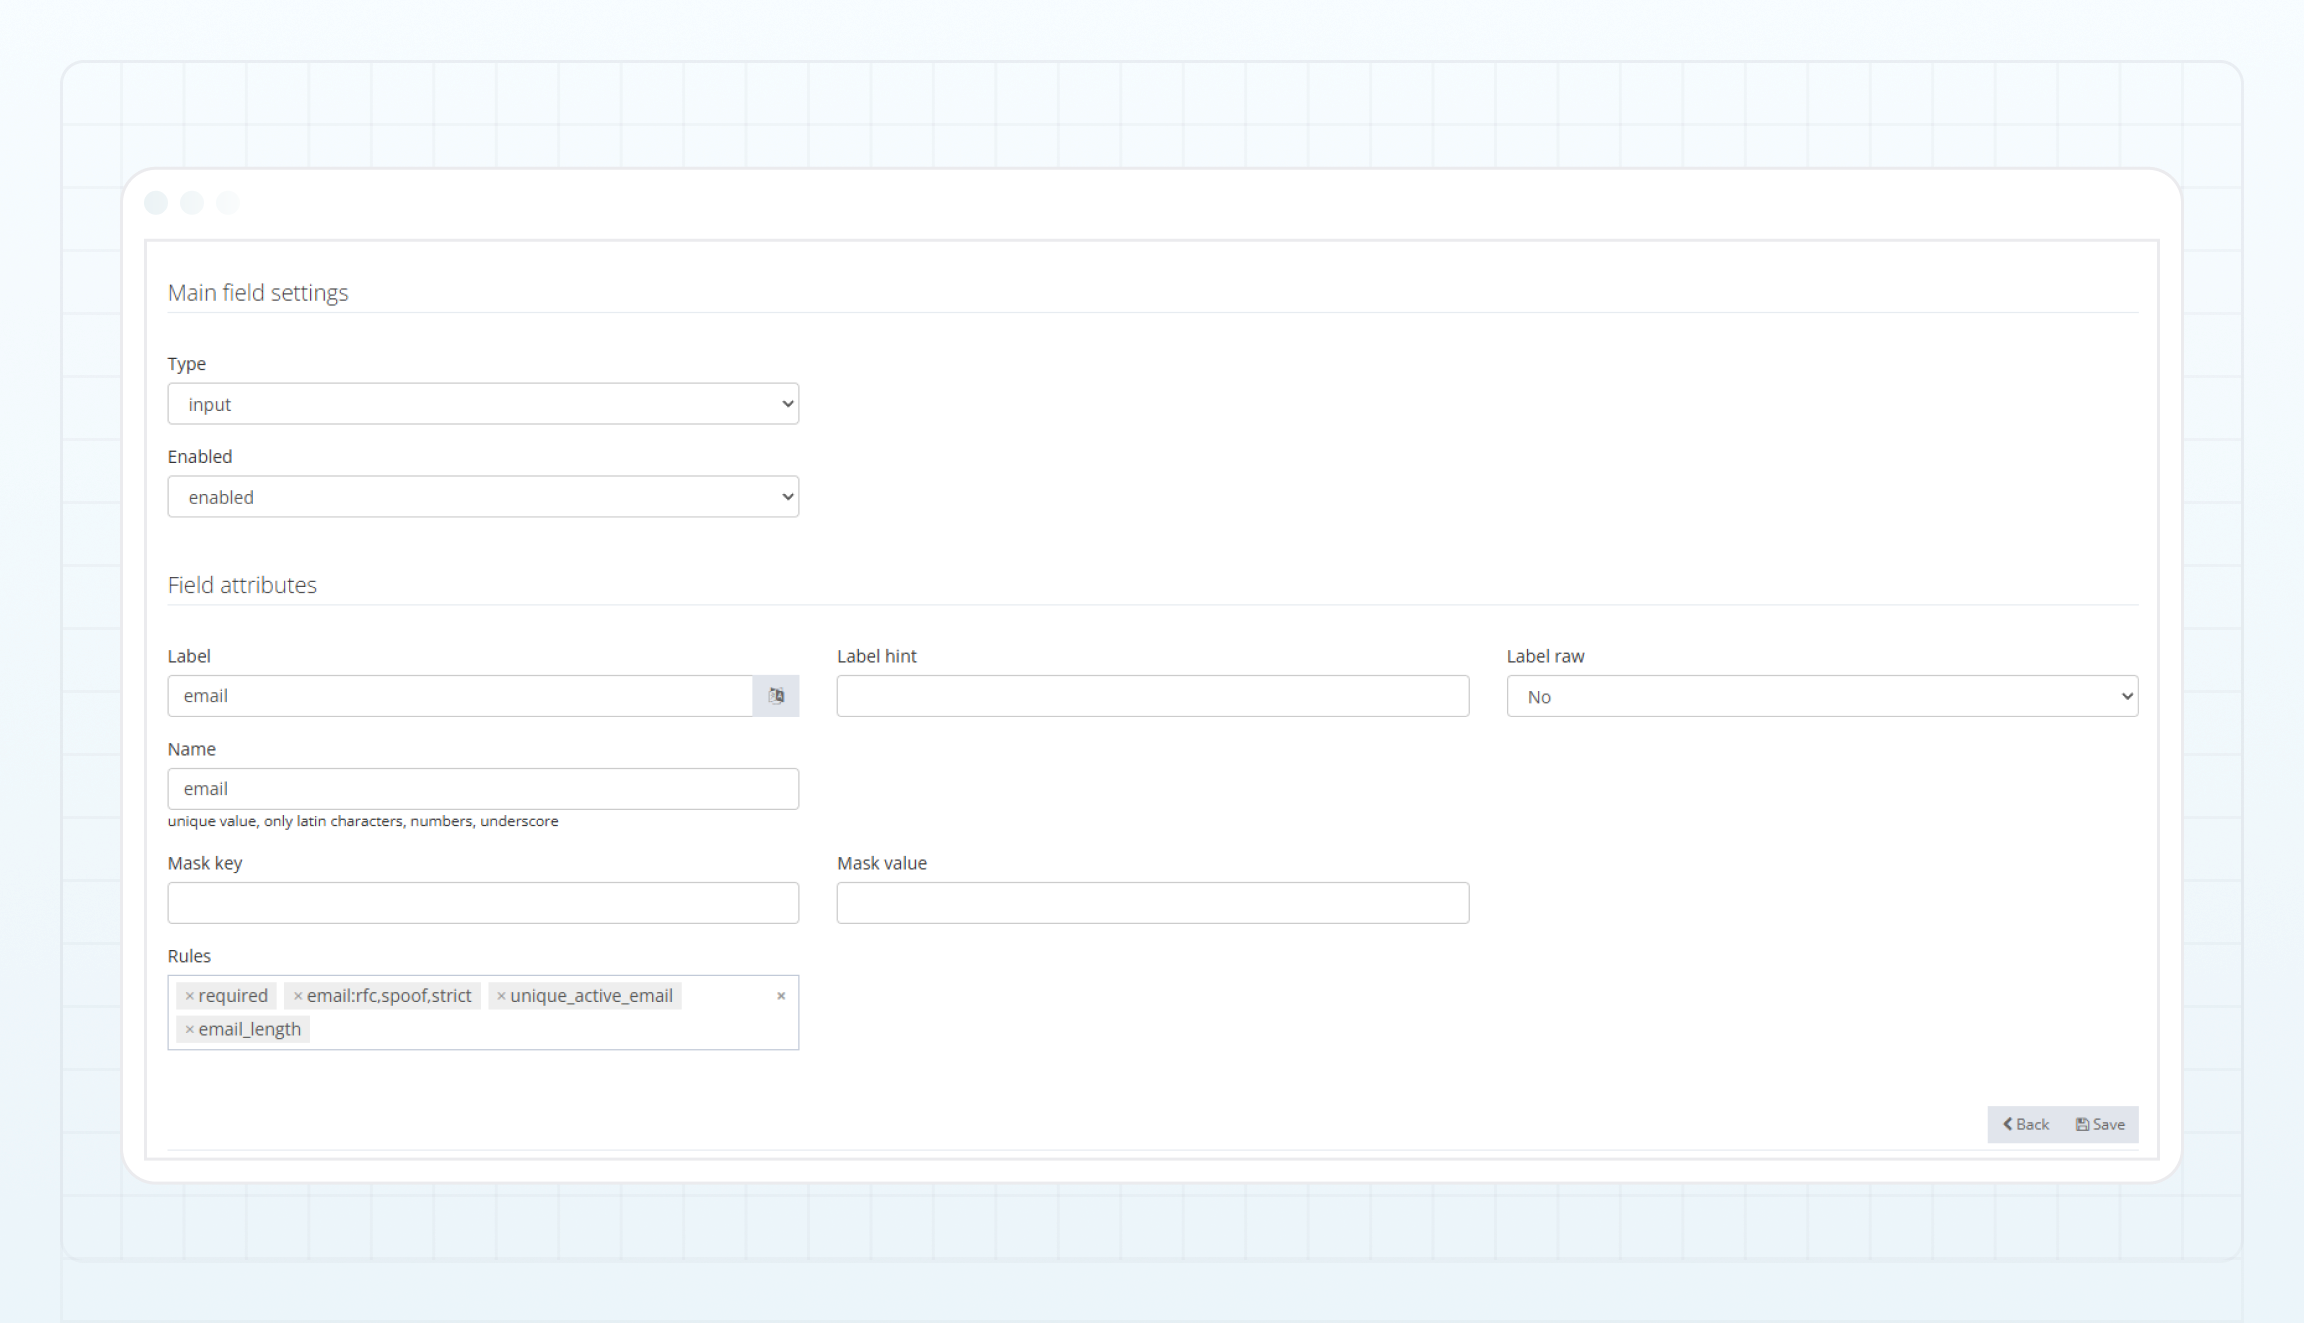
Task: Focus the empty Label hint input
Action: 1152,696
